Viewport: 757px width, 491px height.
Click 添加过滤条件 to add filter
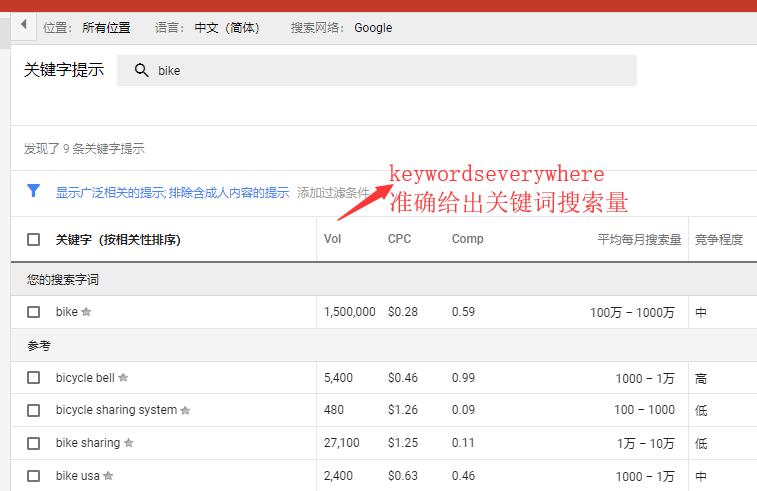pyautogui.click(x=333, y=193)
